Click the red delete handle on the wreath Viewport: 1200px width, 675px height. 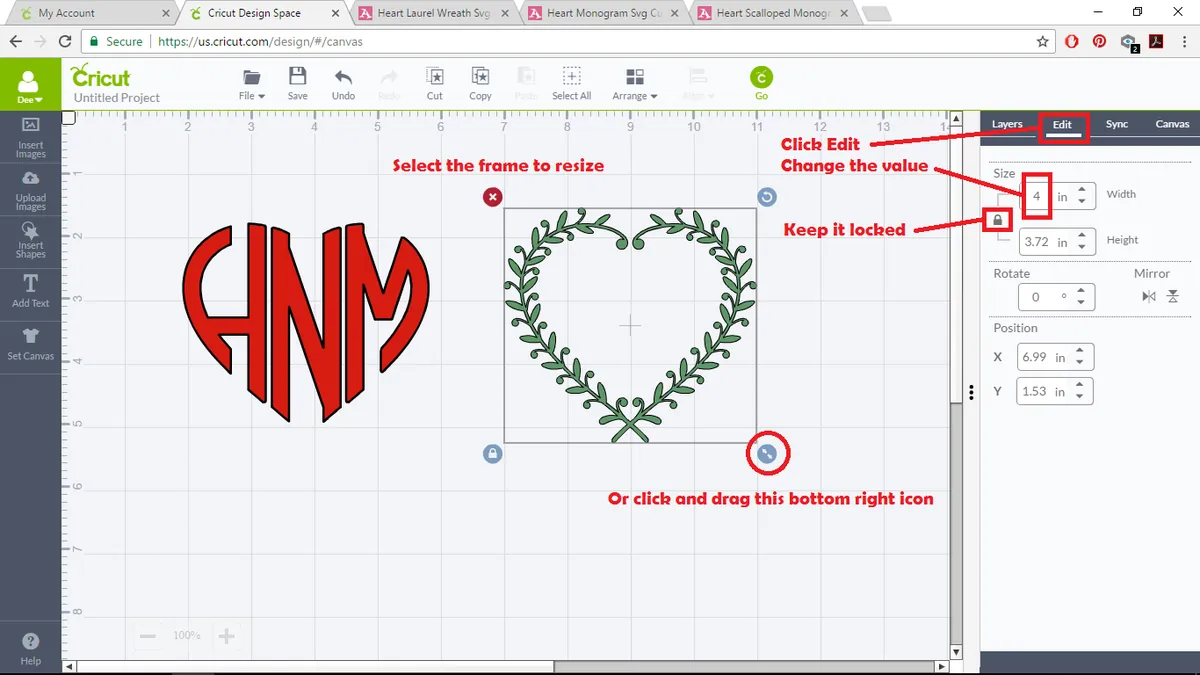(x=492, y=197)
